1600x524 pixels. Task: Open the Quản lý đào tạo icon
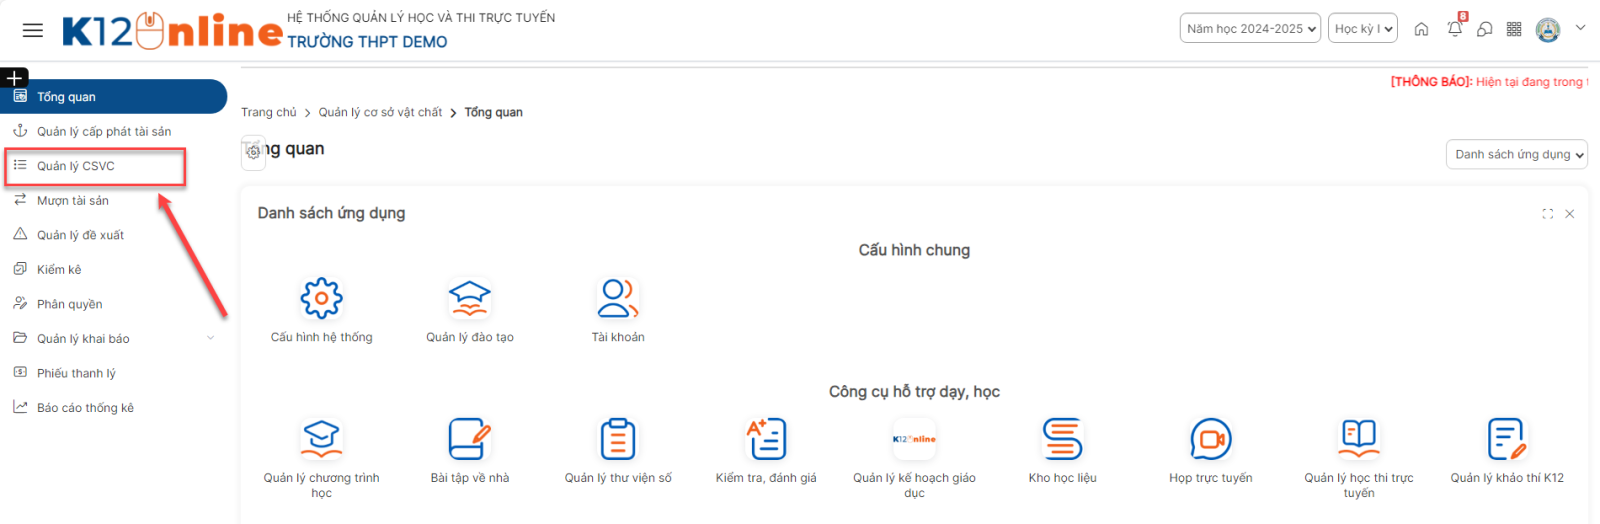tap(469, 298)
